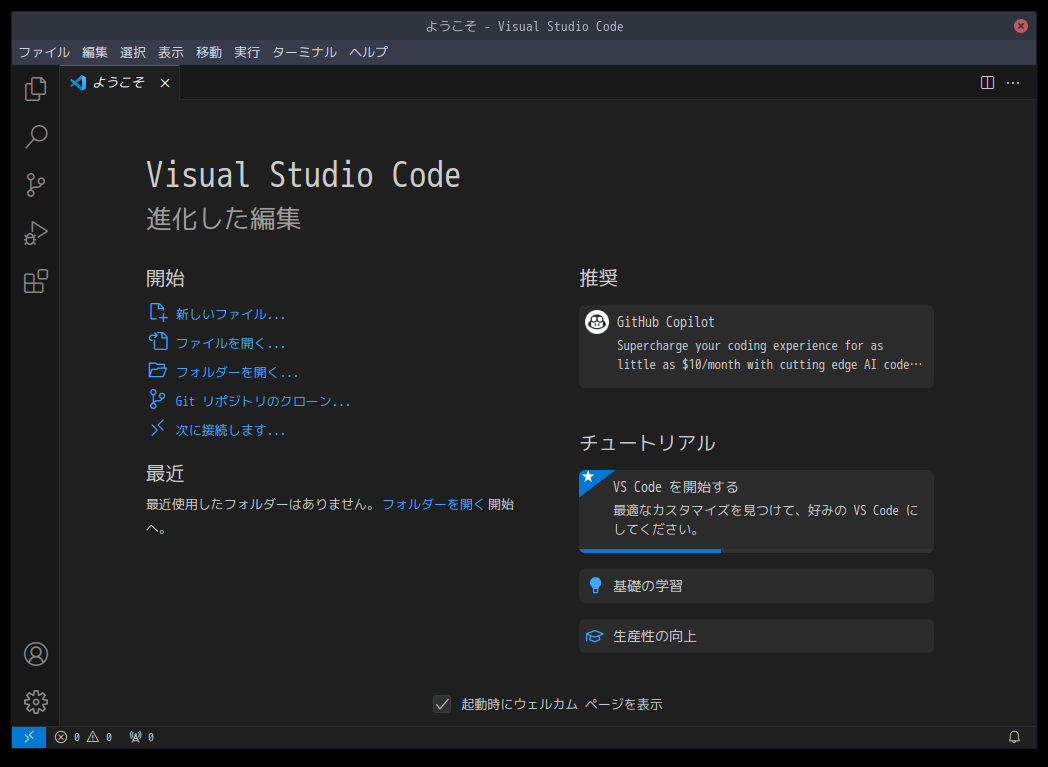Click the remote connect icon by 次に接続します
The height and width of the screenshot is (767, 1048).
click(x=157, y=428)
